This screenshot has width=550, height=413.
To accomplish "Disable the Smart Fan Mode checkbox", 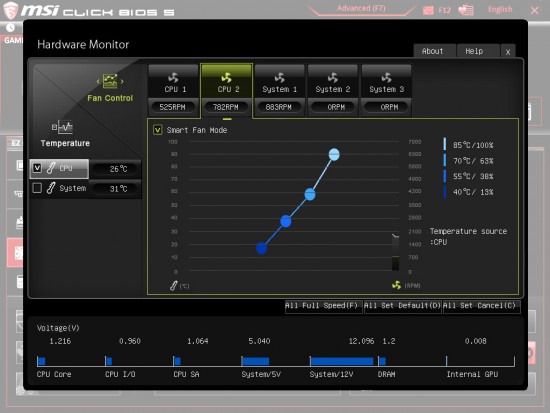I will (x=157, y=130).
